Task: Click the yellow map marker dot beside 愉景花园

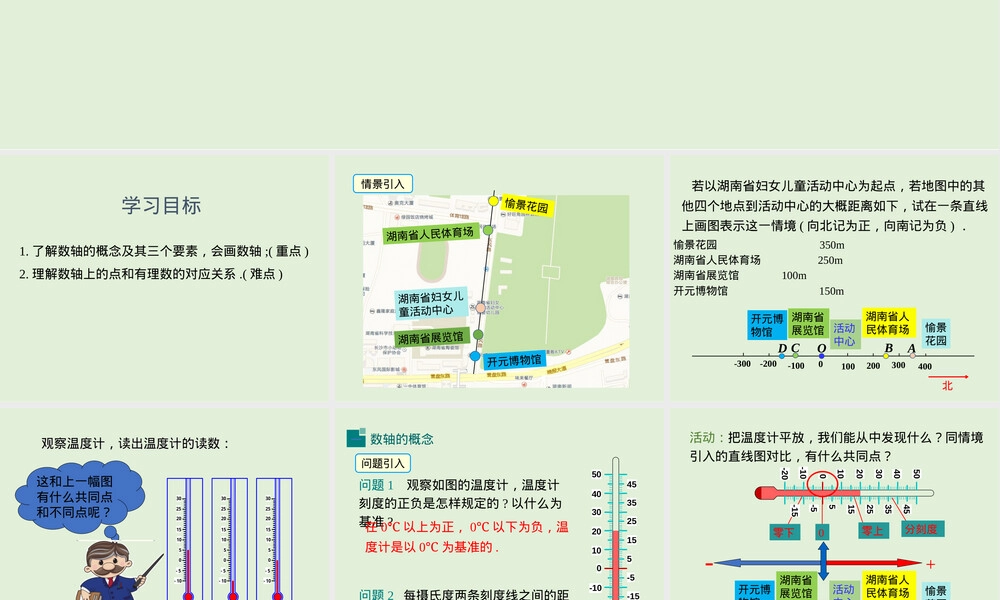Action: (x=493, y=201)
